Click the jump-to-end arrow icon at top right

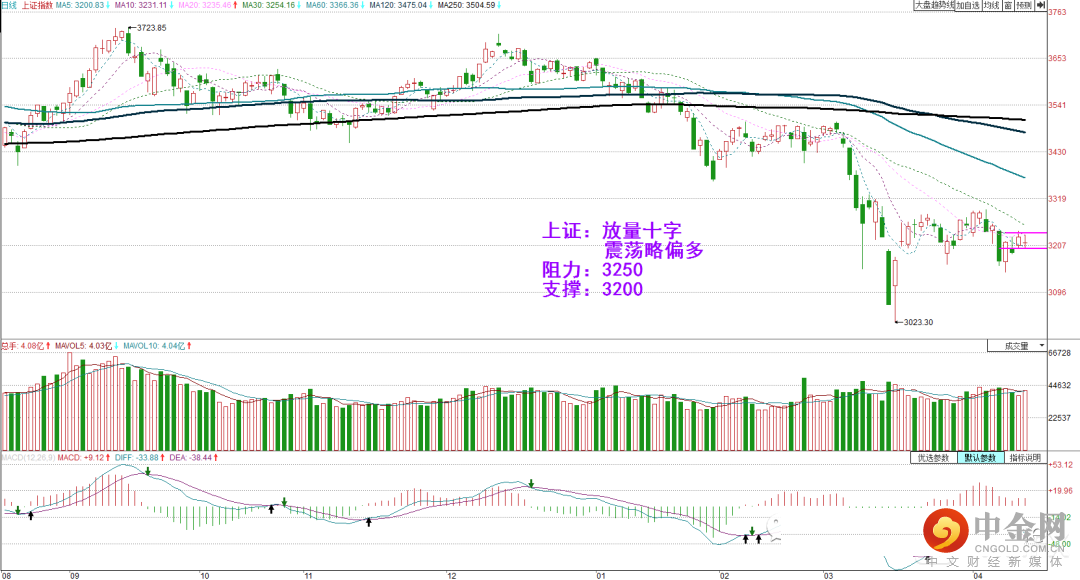coord(1040,5)
